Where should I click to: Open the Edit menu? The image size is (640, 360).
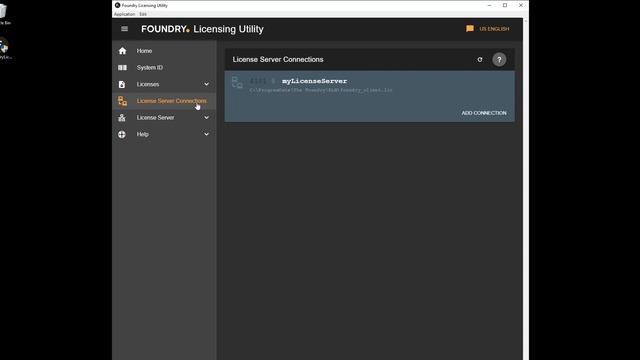click(143, 14)
